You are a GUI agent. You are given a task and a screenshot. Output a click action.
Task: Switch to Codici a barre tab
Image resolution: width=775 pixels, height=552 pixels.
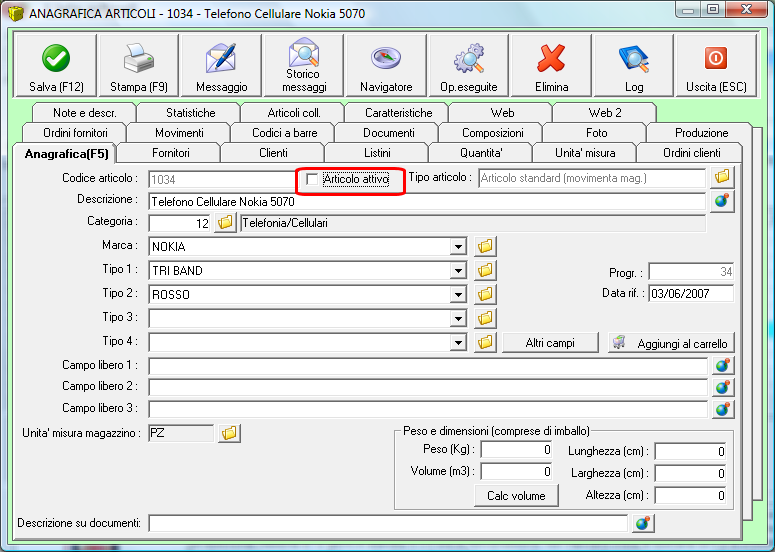[x=284, y=132]
